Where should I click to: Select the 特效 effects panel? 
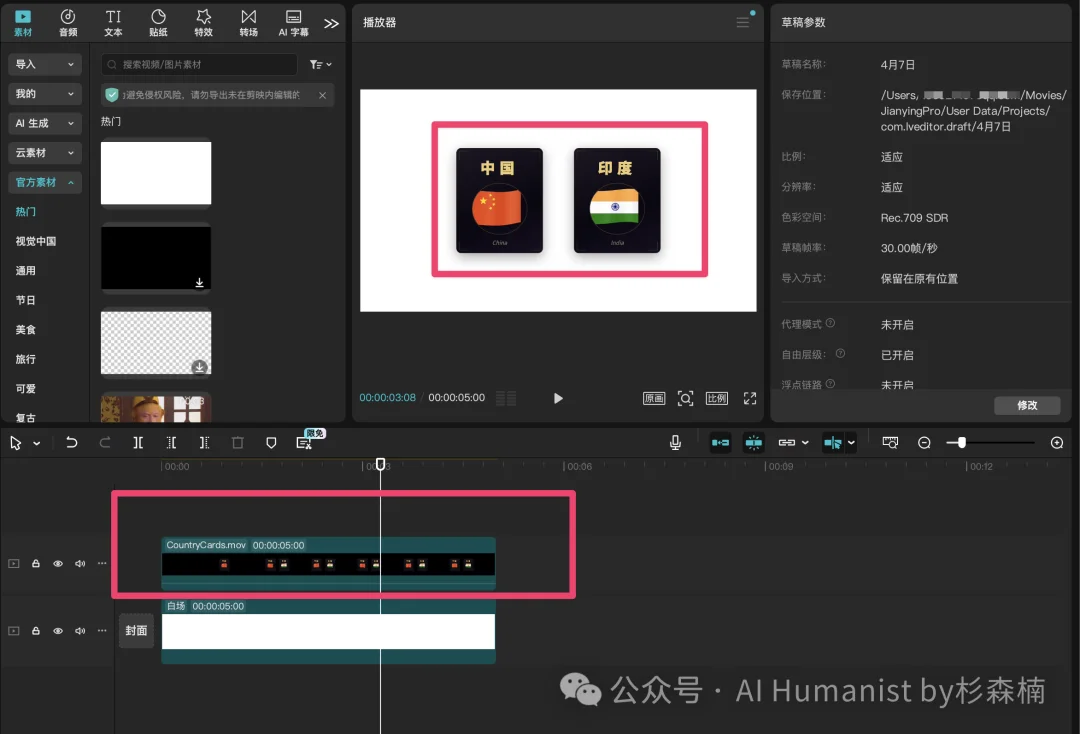202,22
